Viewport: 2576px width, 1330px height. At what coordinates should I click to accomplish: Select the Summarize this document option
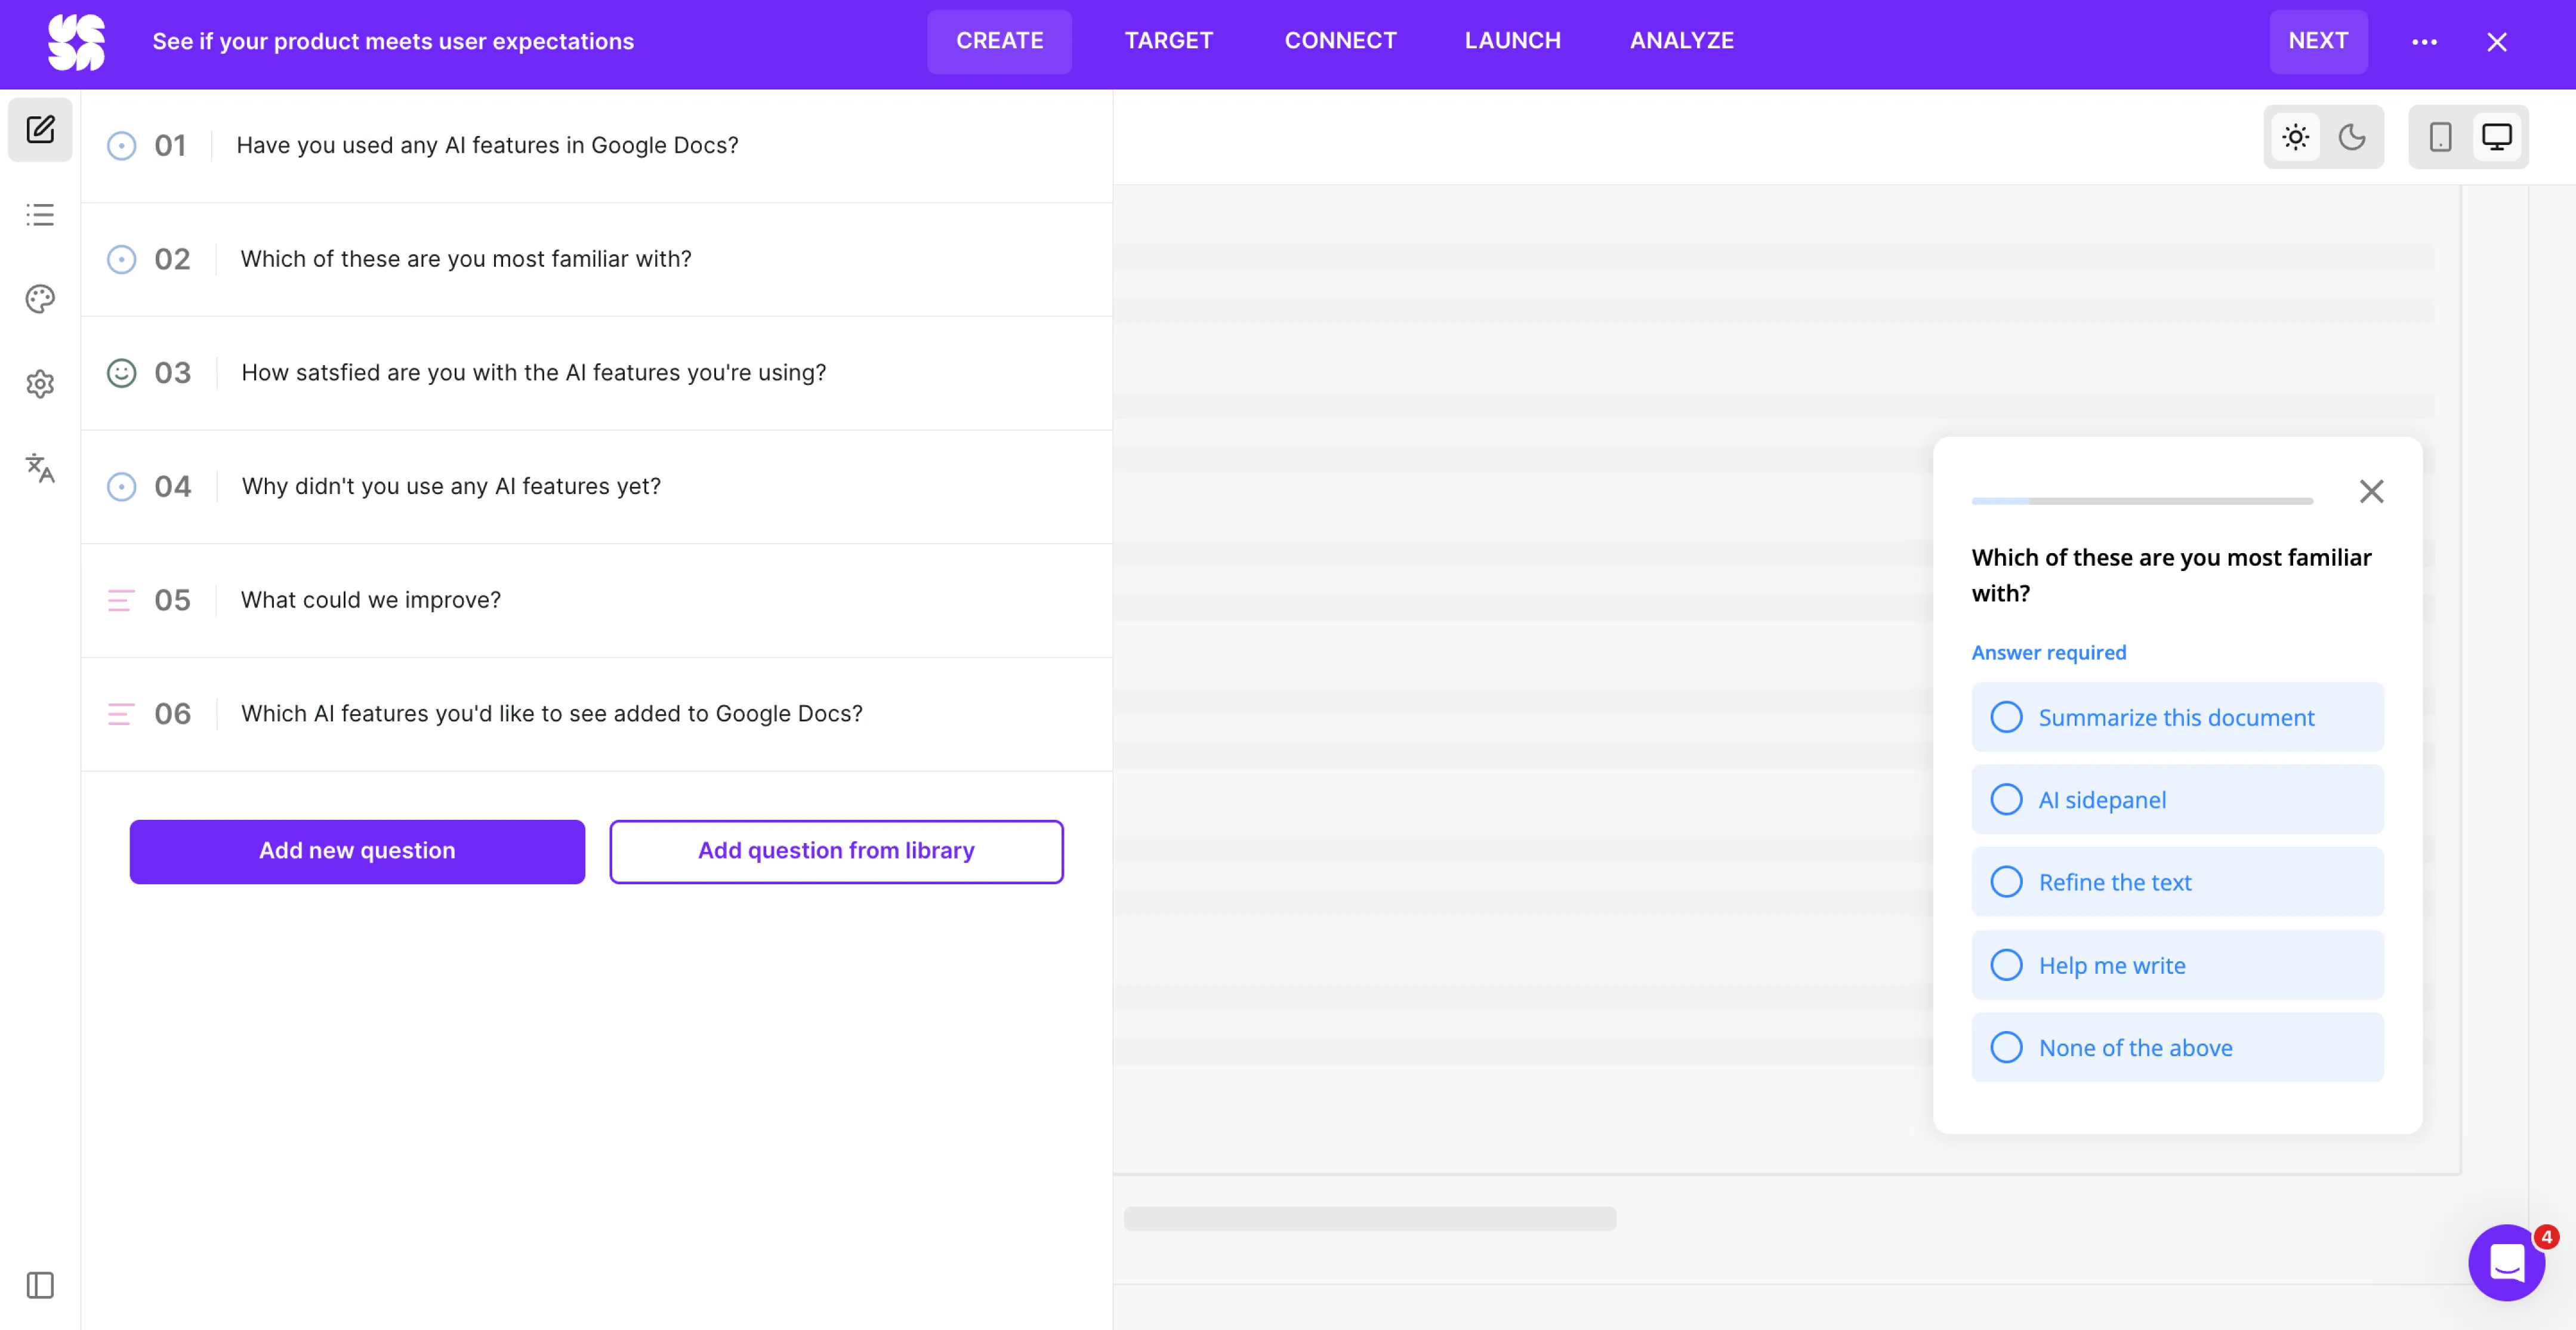point(2177,717)
